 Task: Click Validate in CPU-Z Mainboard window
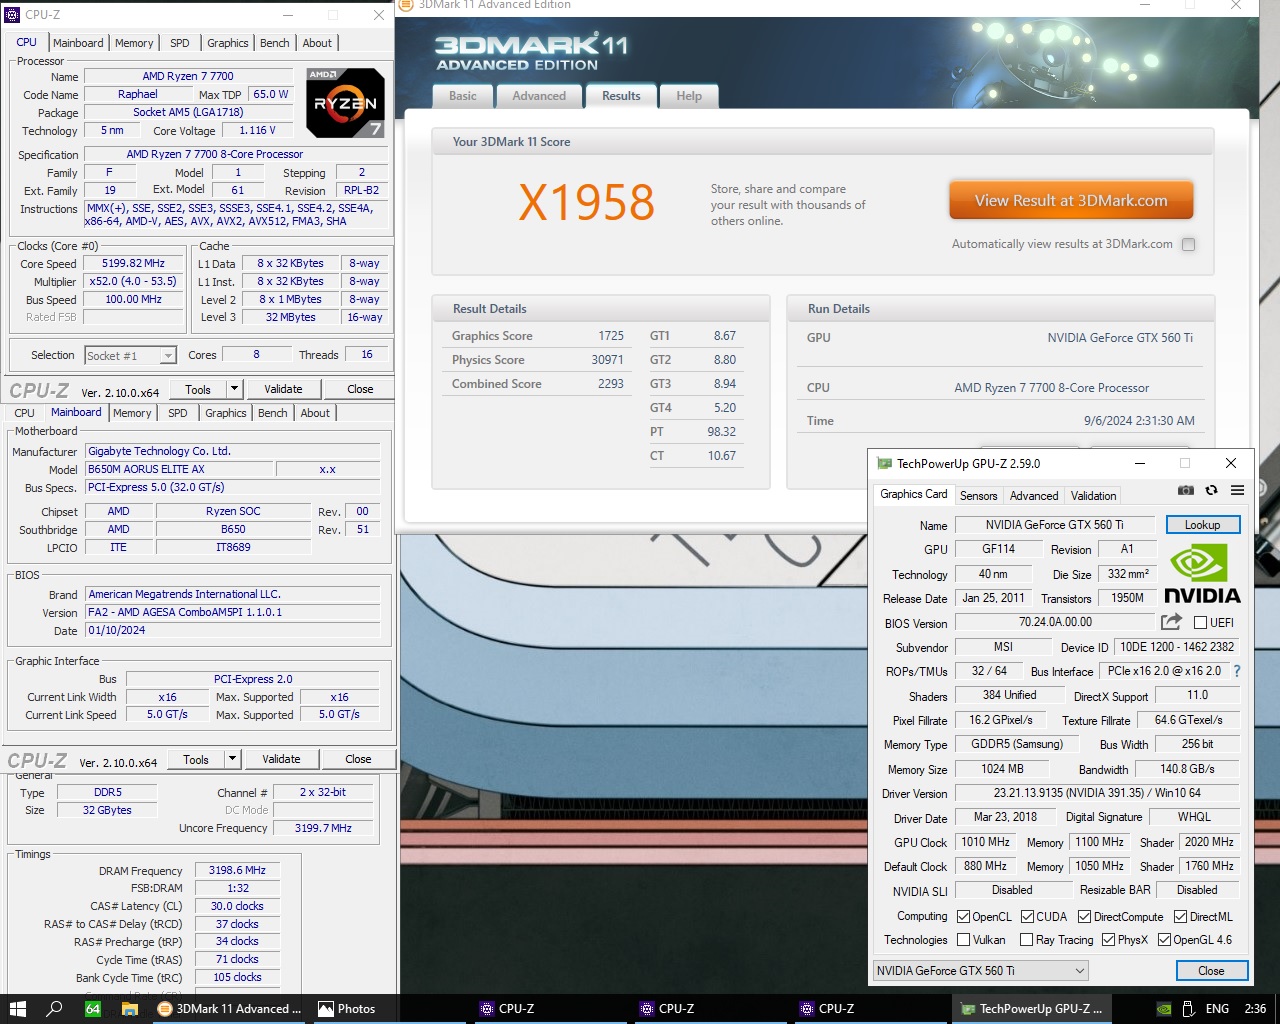coord(281,759)
